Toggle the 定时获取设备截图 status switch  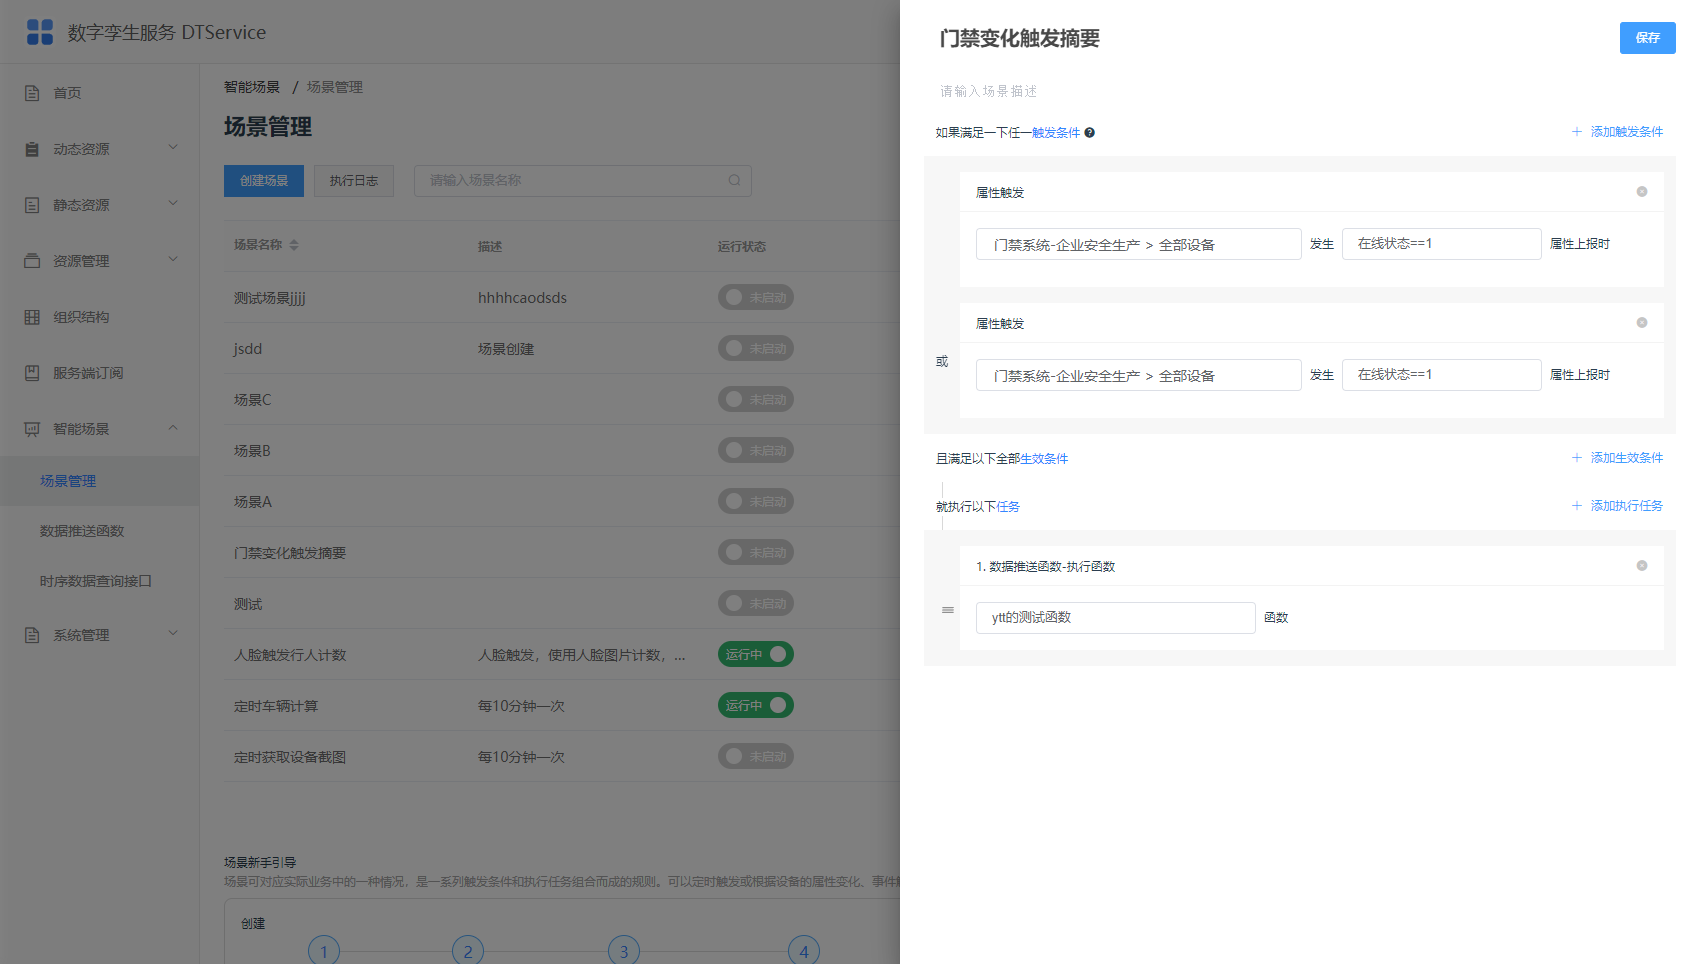[x=756, y=756]
